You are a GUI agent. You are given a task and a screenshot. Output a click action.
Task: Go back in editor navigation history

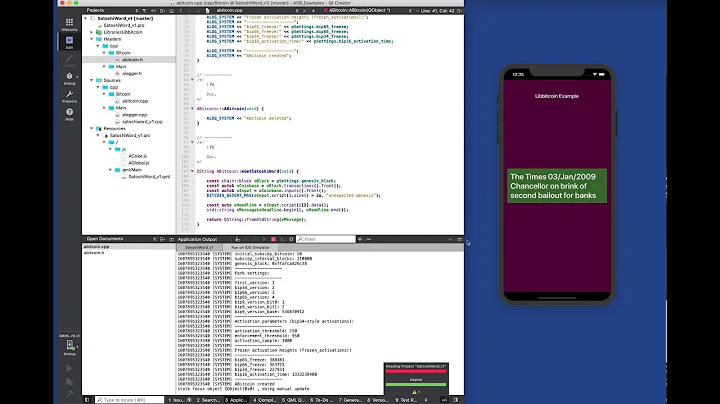click(181, 10)
